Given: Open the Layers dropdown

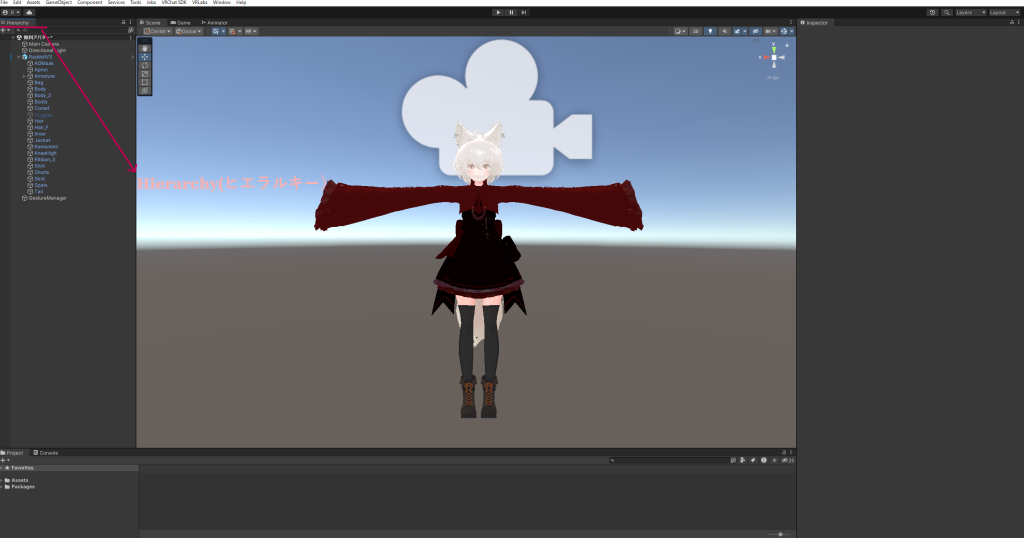Looking at the screenshot, I should 968,12.
